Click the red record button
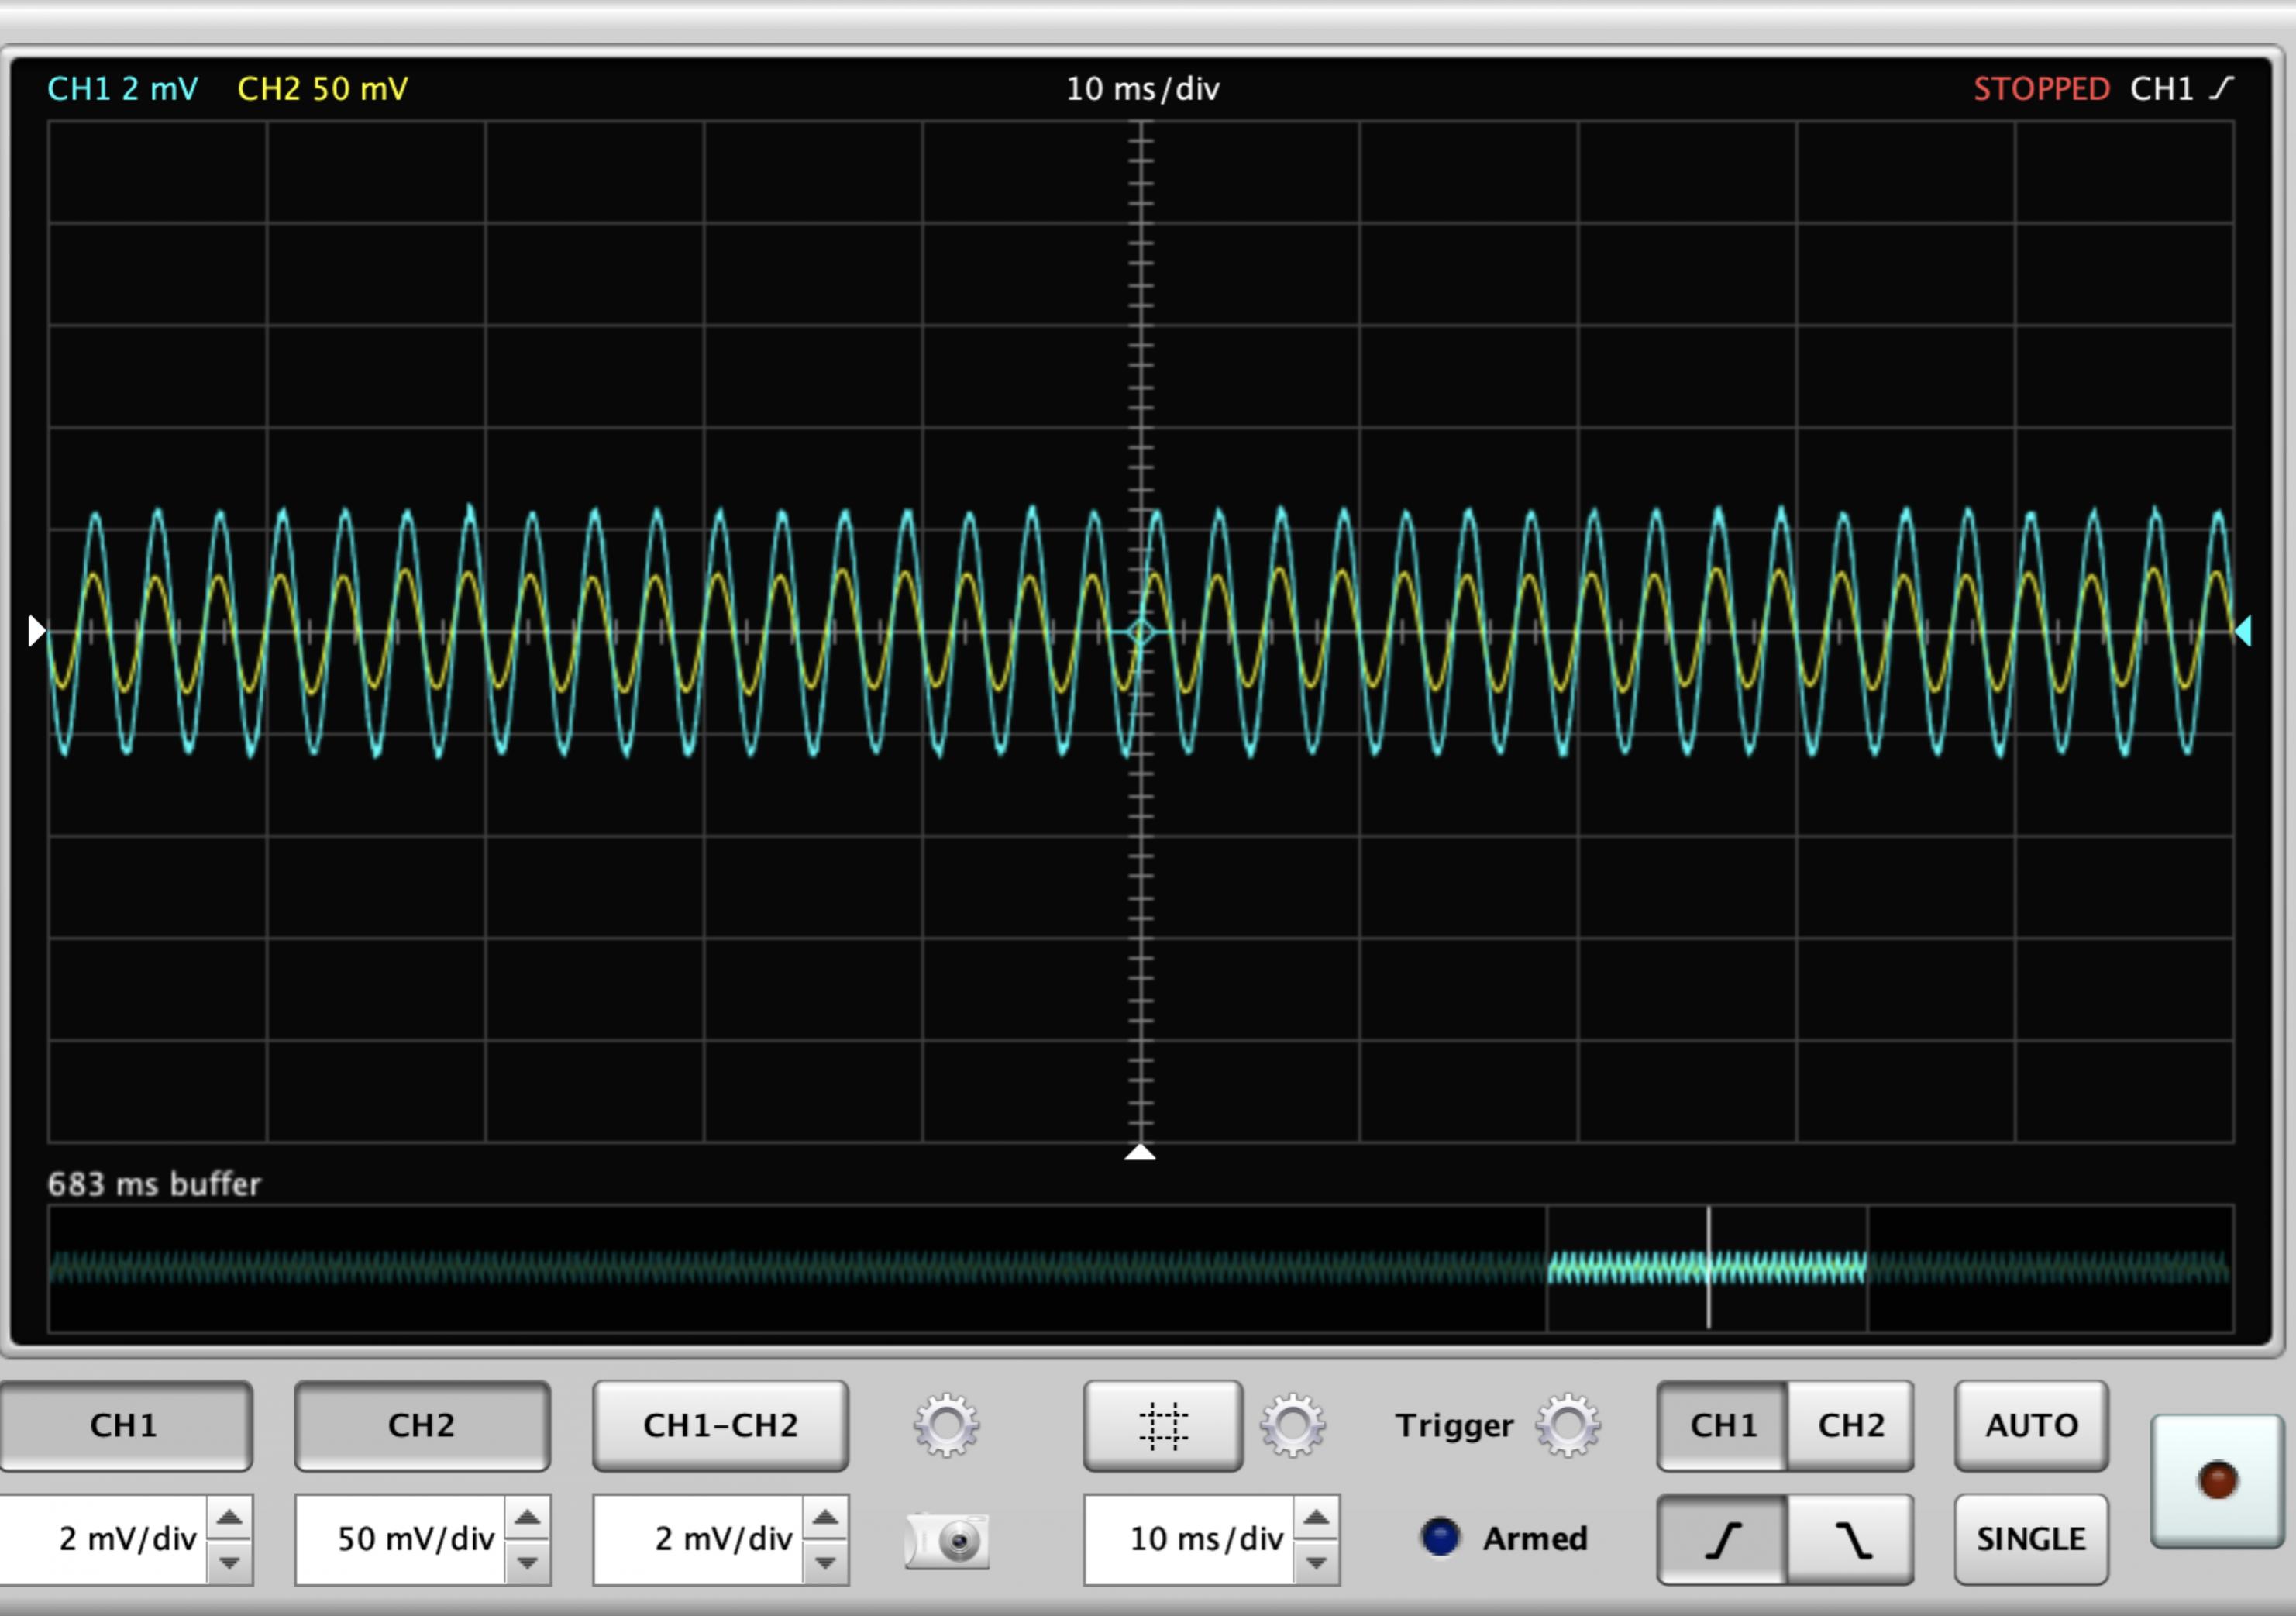The height and width of the screenshot is (1616, 2296). pyautogui.click(x=2217, y=1480)
